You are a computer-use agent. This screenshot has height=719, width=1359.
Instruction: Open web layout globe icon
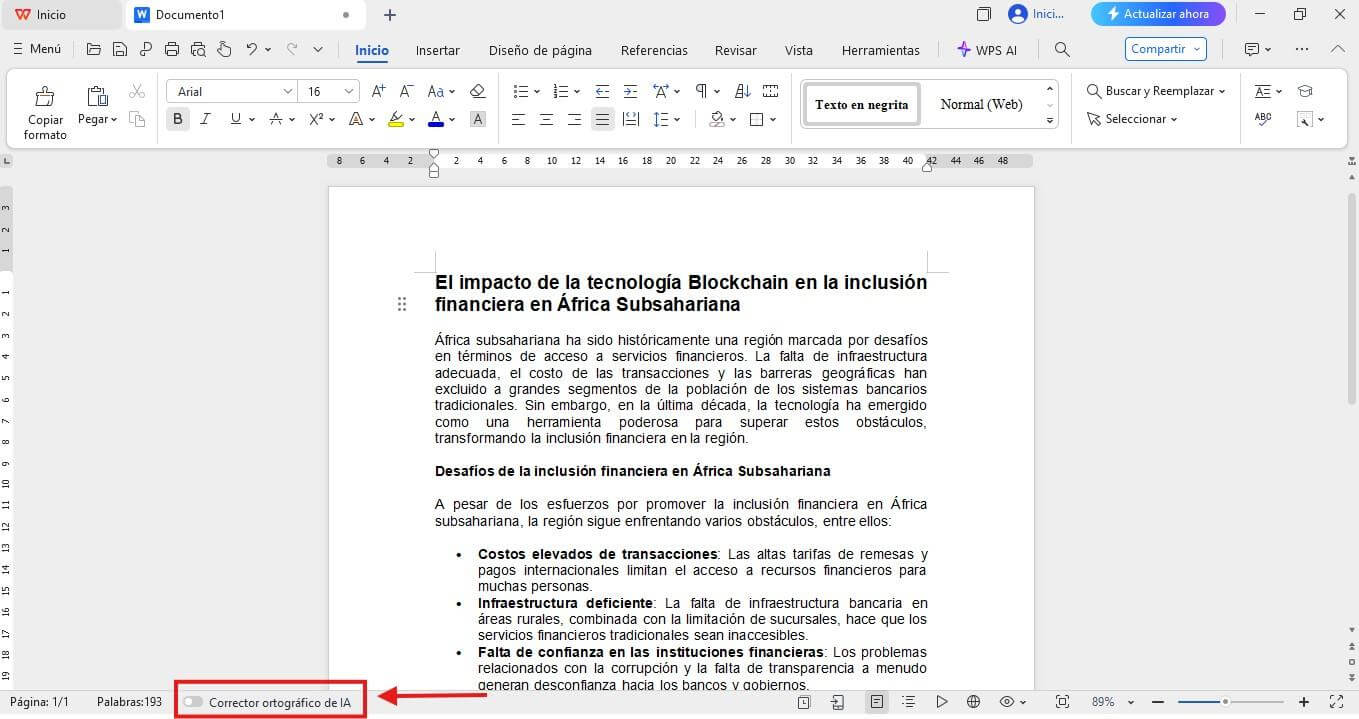[x=973, y=702]
